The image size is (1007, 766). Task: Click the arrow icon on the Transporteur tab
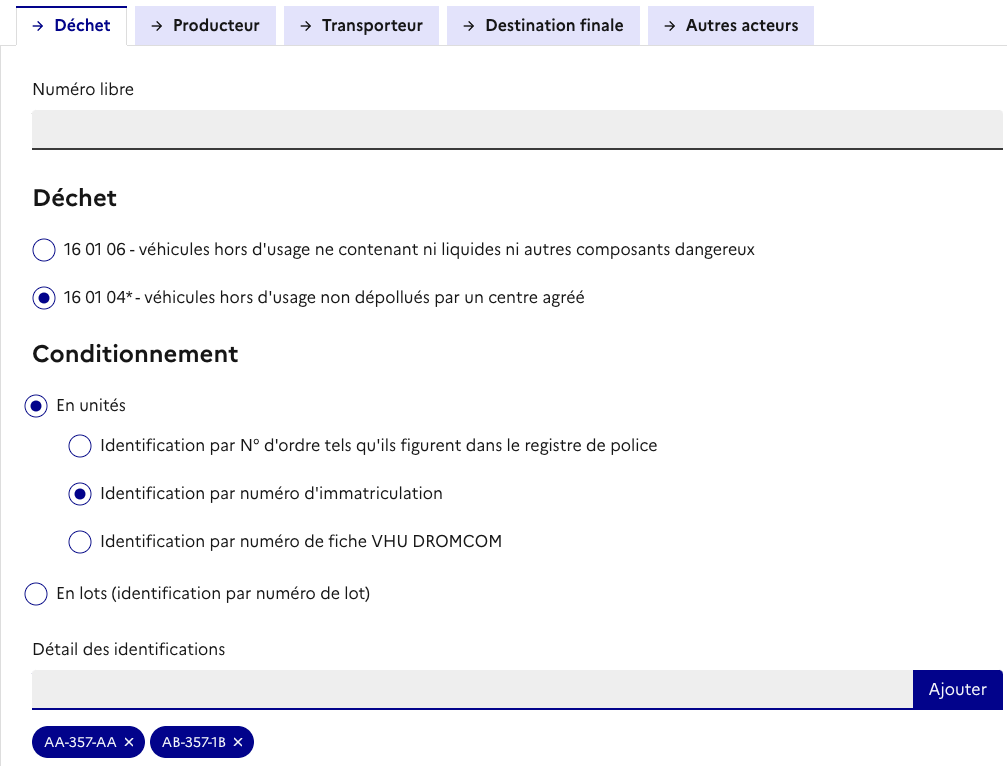click(x=306, y=26)
